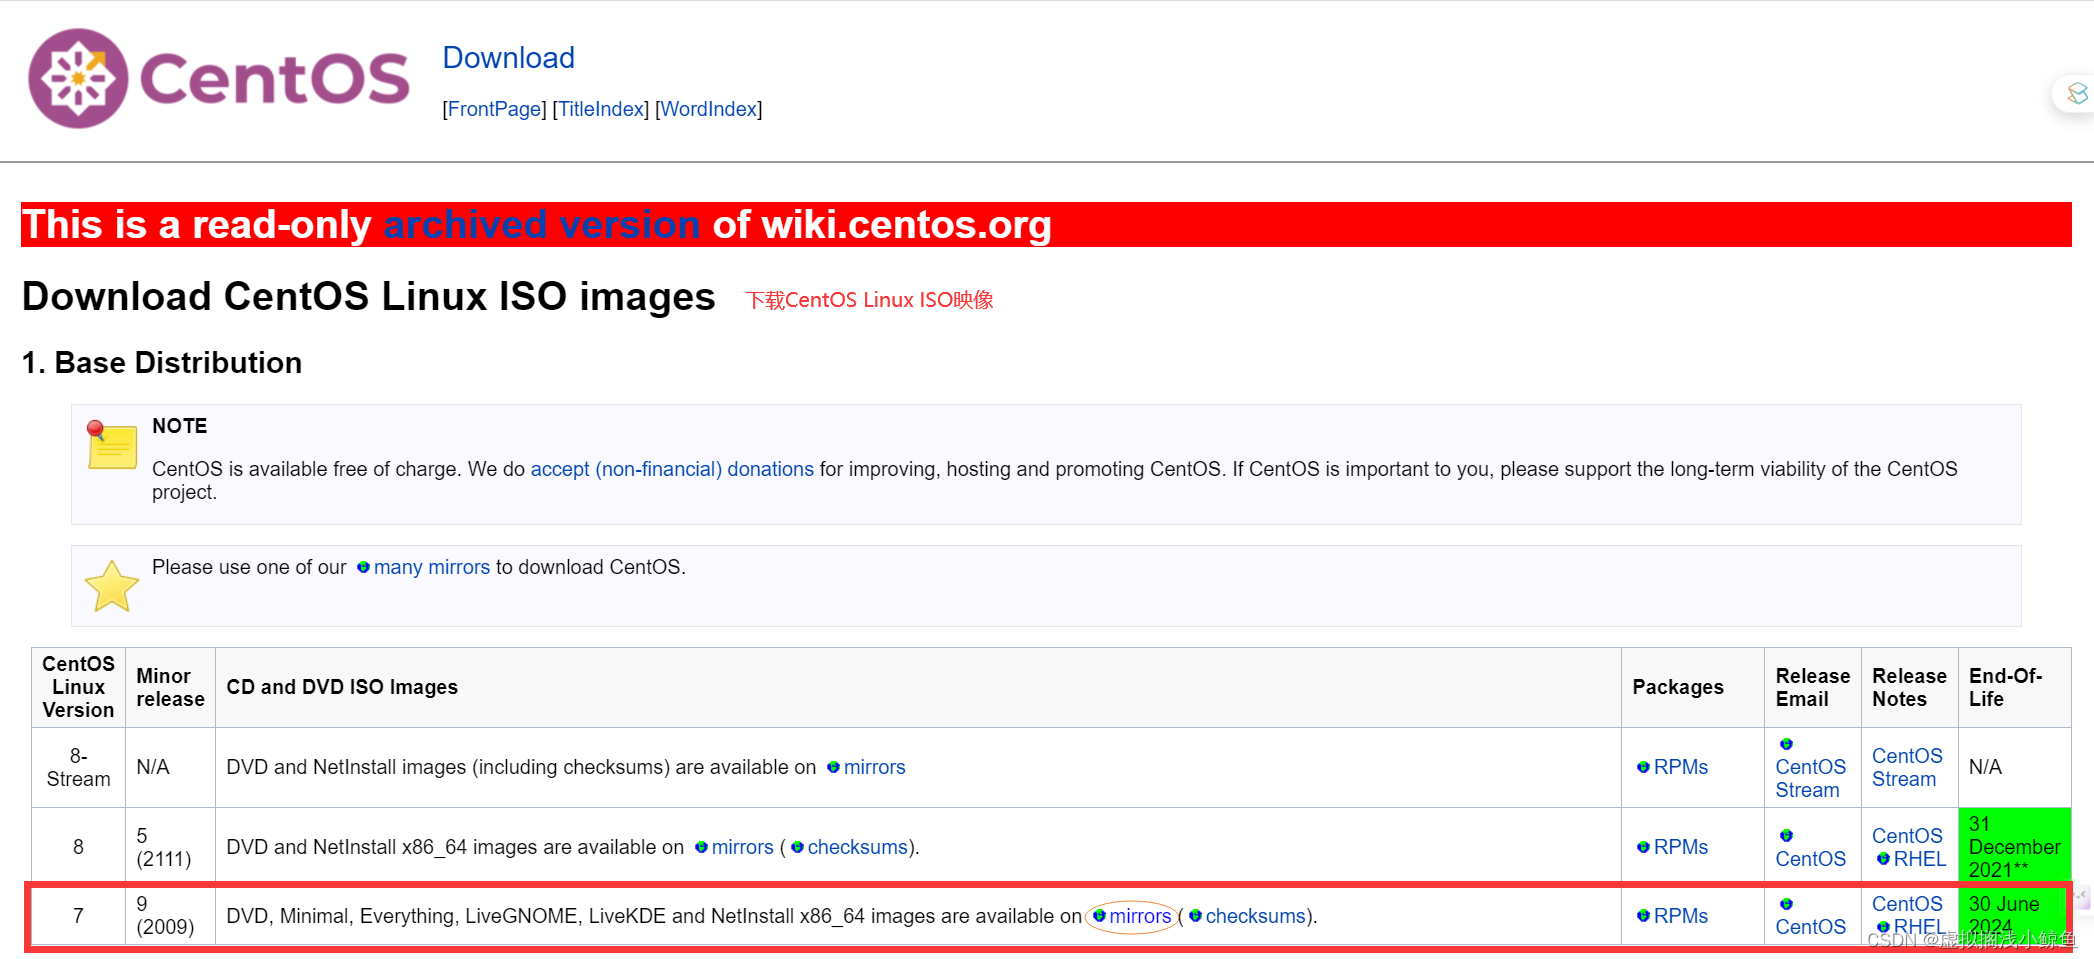Open the FrontPage link
This screenshot has width=2094, height=959.
click(x=495, y=109)
